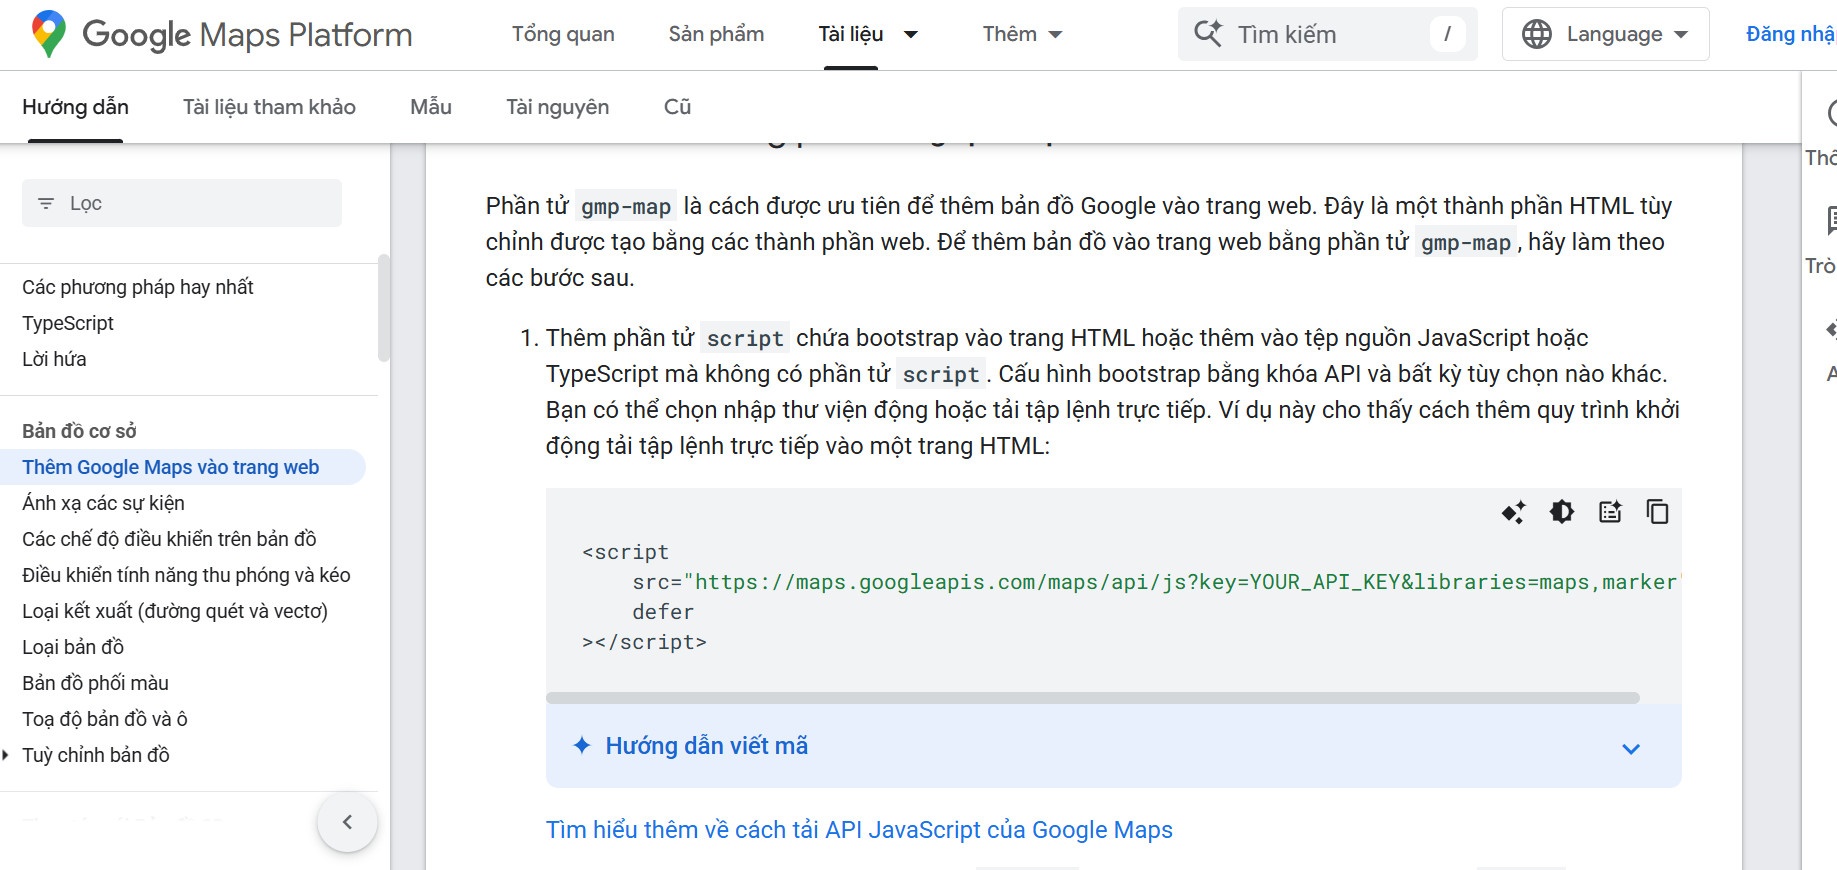Collapse the left sidebar with the chevron button

click(347, 820)
